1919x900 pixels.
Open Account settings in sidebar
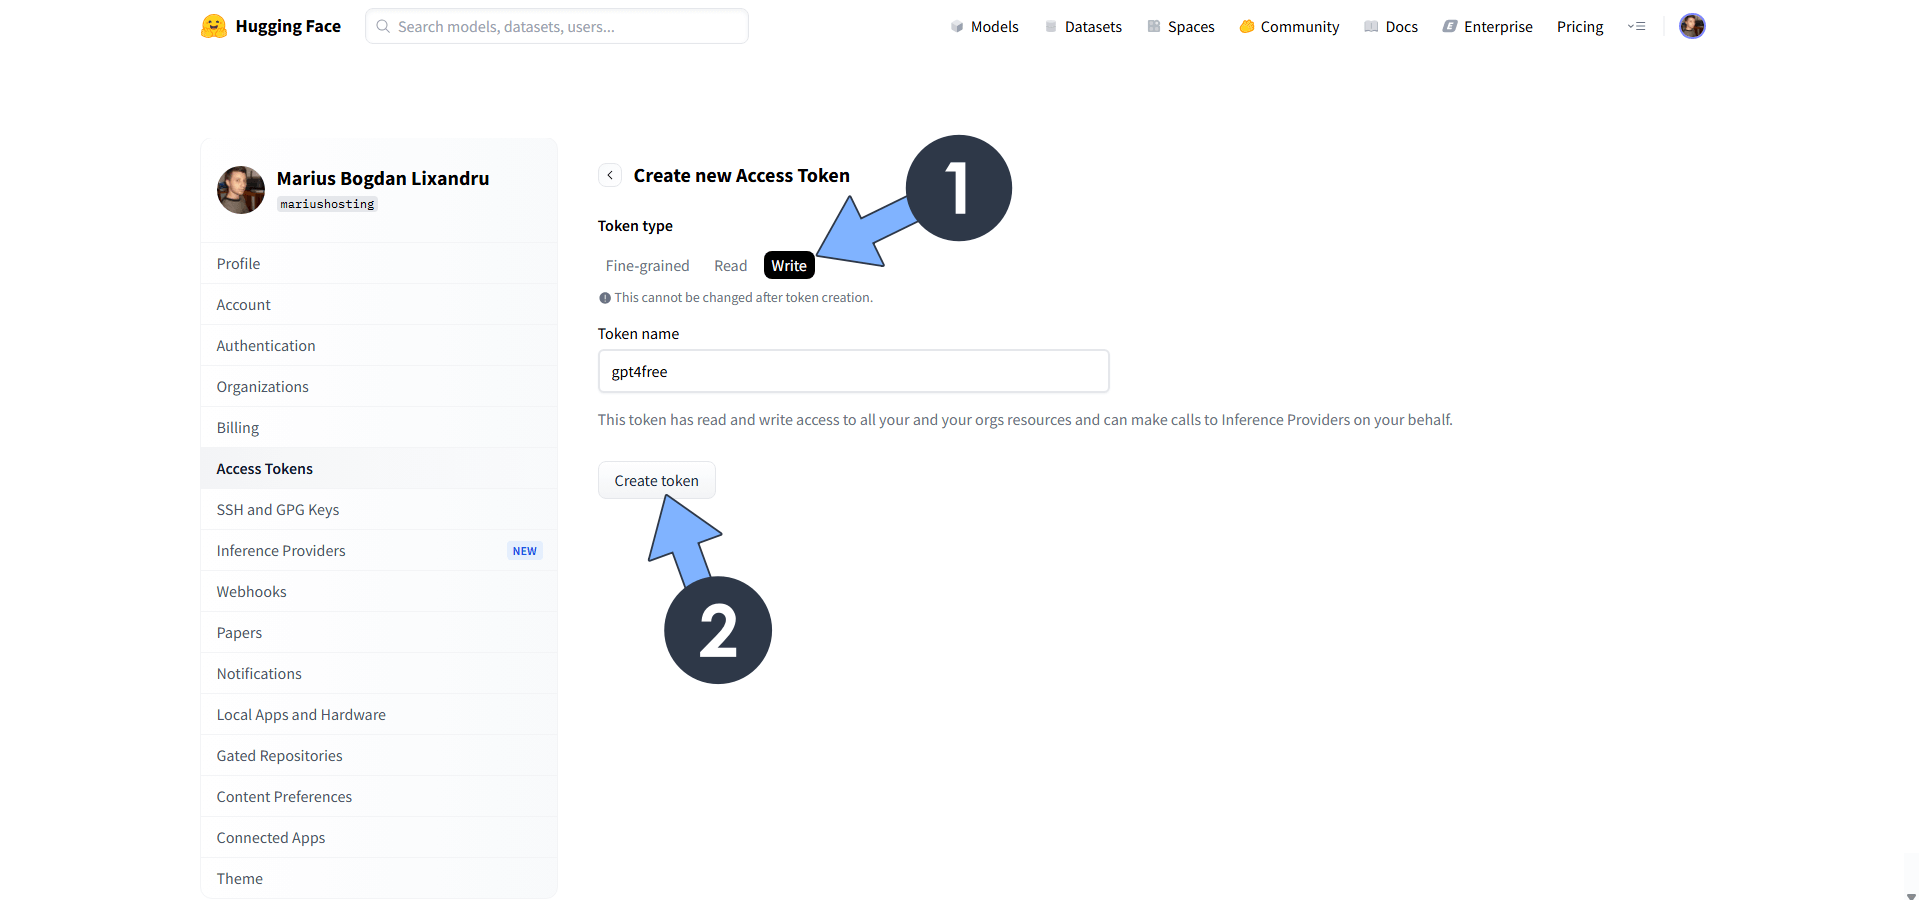[x=379, y=304]
